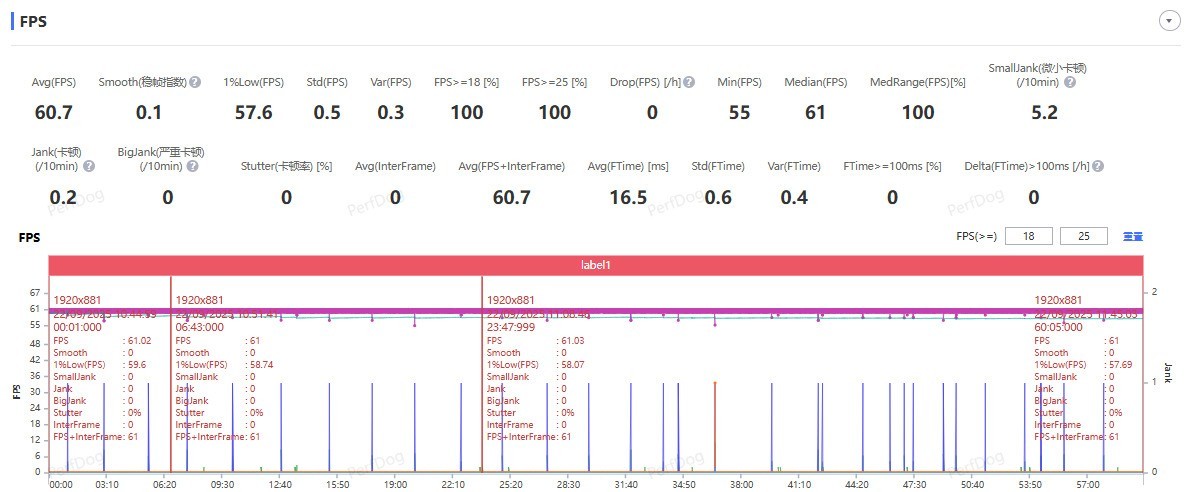The image size is (1194, 492).
Task: Click the help icon beside Smooth(稳帧指数)
Action: [x=196, y=82]
